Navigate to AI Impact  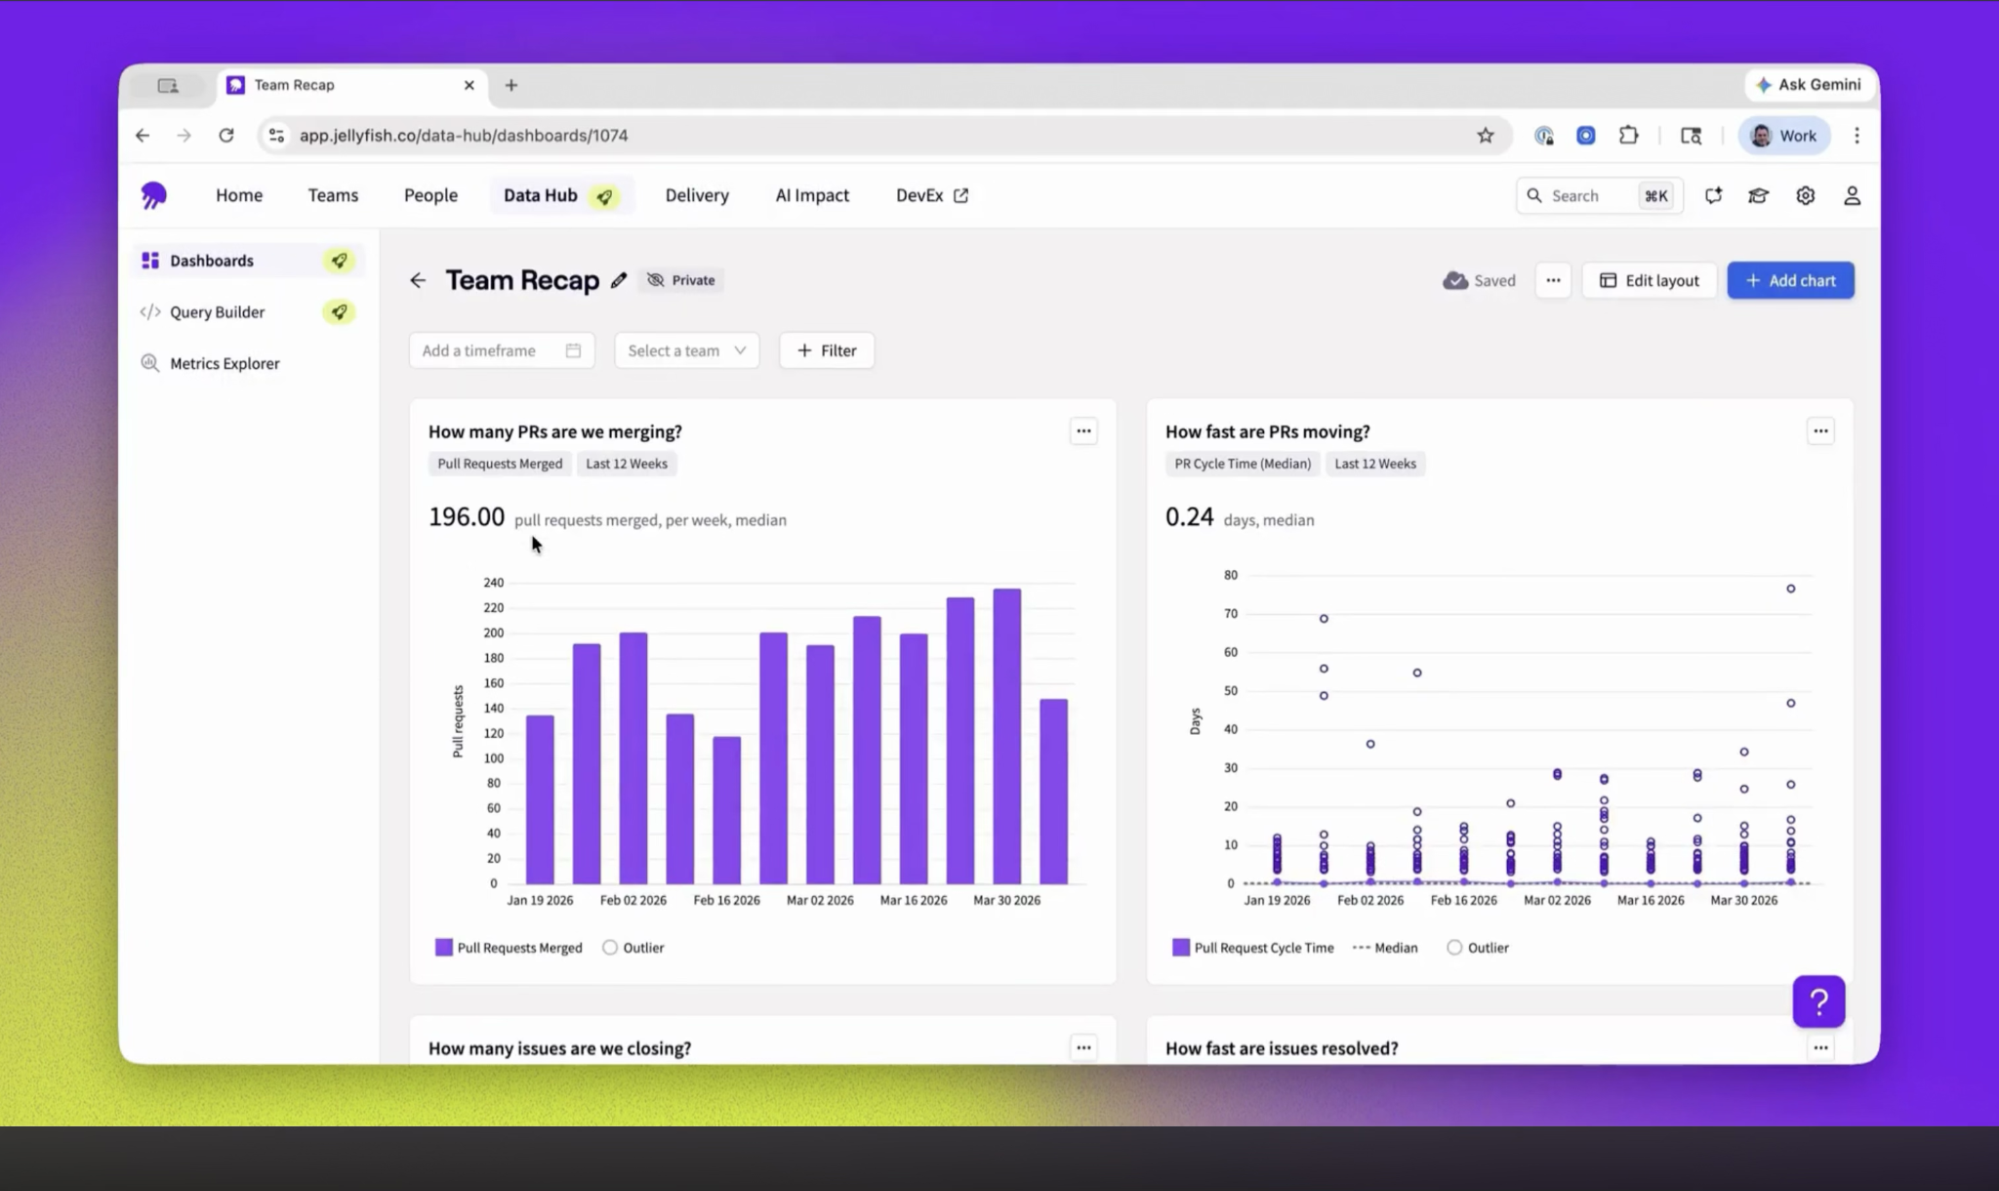pyautogui.click(x=812, y=195)
